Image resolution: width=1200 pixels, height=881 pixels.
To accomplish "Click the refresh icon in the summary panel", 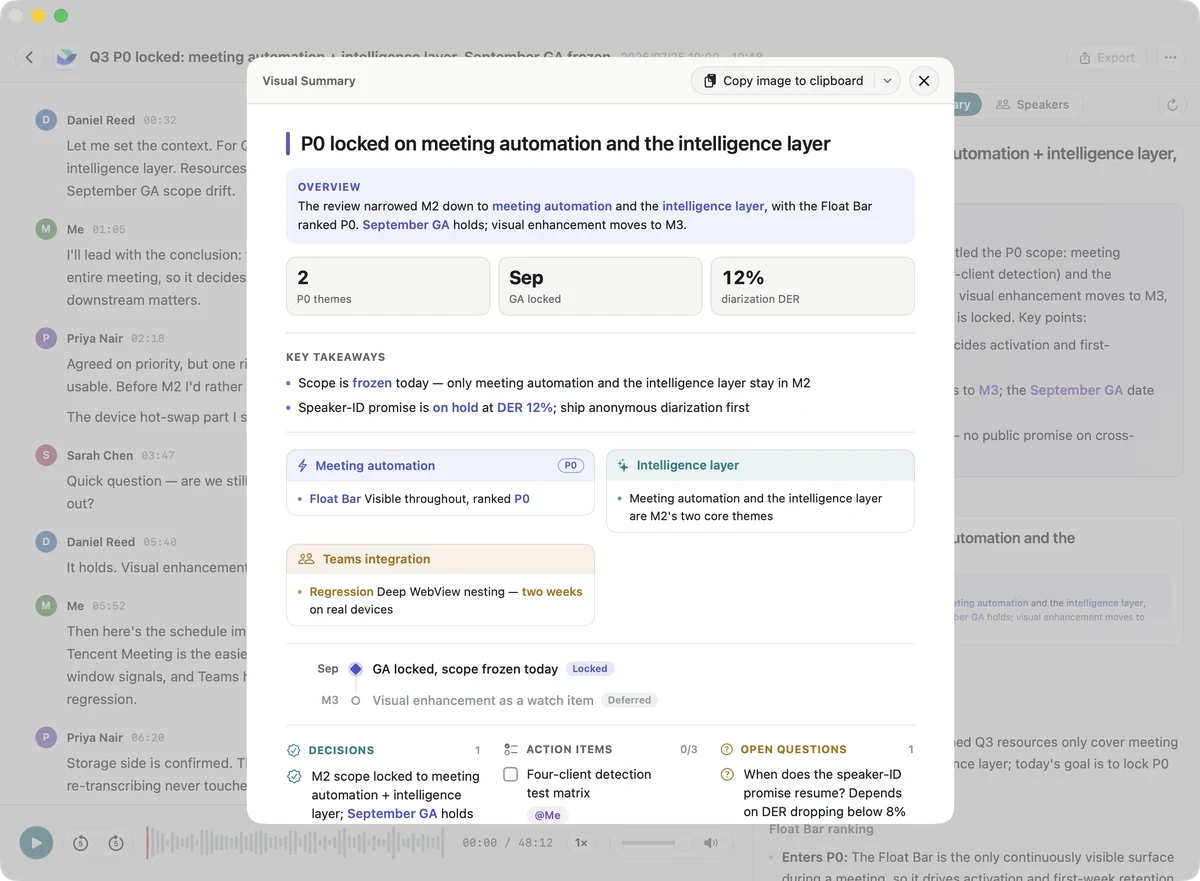I will click(1172, 104).
